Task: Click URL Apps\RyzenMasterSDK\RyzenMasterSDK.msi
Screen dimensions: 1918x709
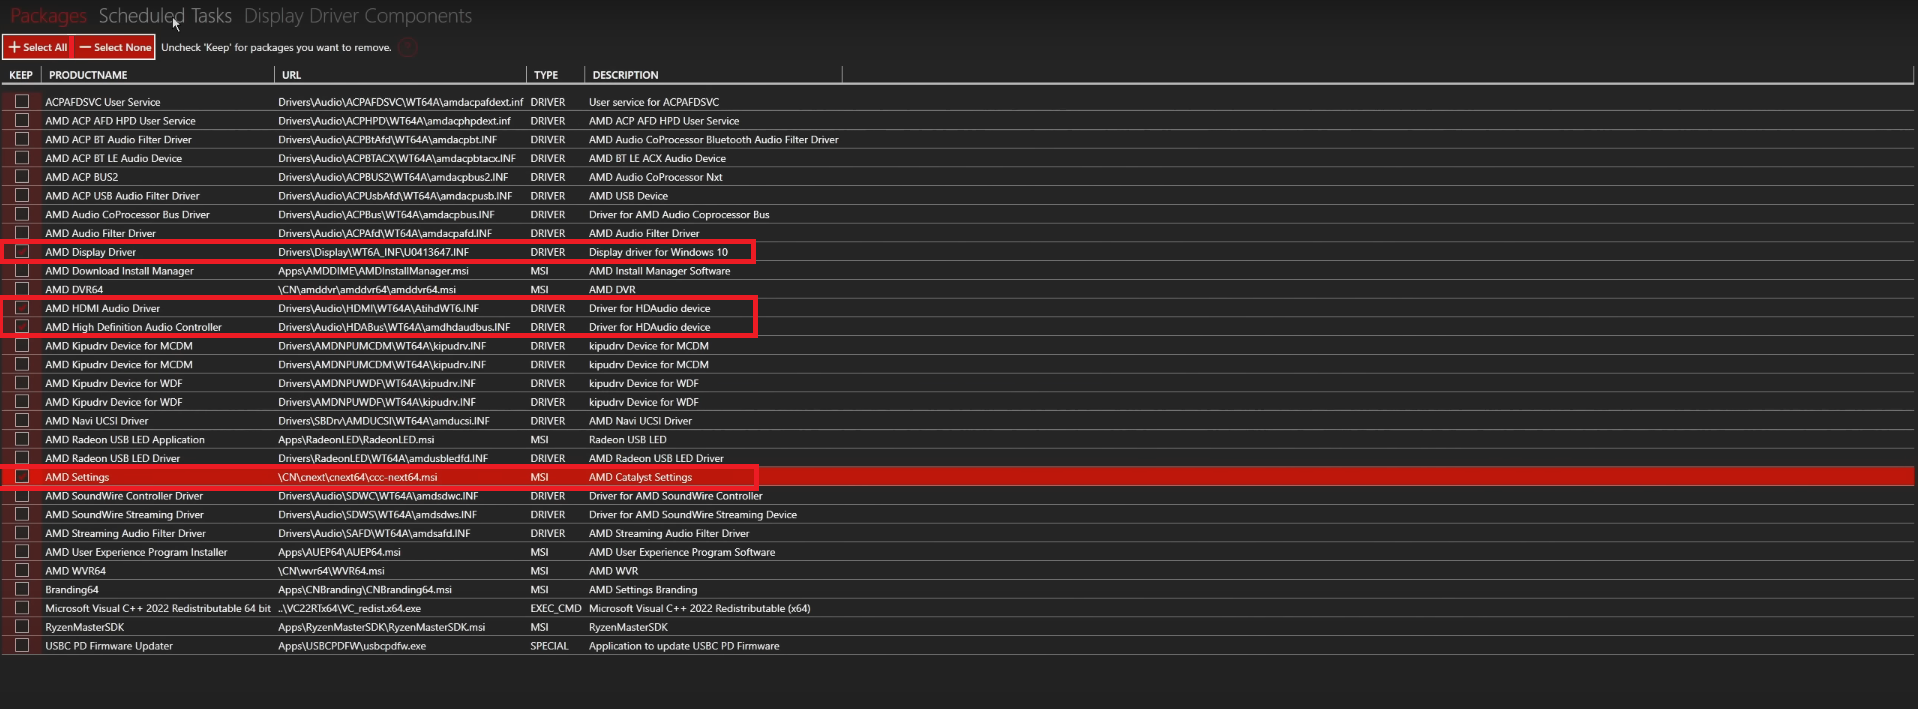Action: pyautogui.click(x=381, y=627)
